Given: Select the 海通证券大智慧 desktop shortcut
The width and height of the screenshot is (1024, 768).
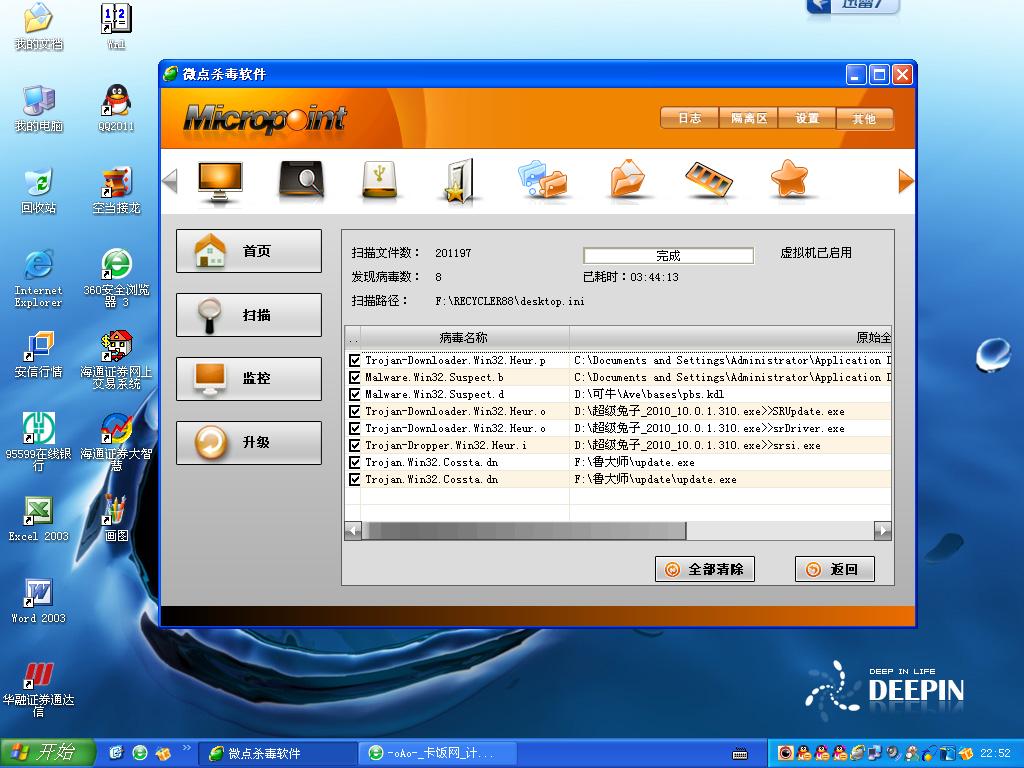Looking at the screenshot, I should (x=116, y=441).
